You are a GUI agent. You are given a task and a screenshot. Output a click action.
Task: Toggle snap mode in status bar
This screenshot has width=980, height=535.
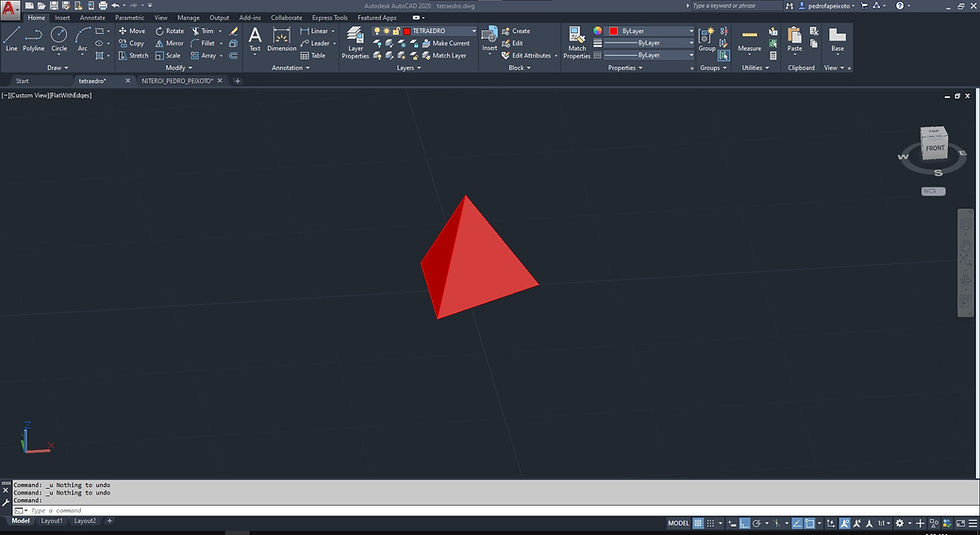[710, 523]
